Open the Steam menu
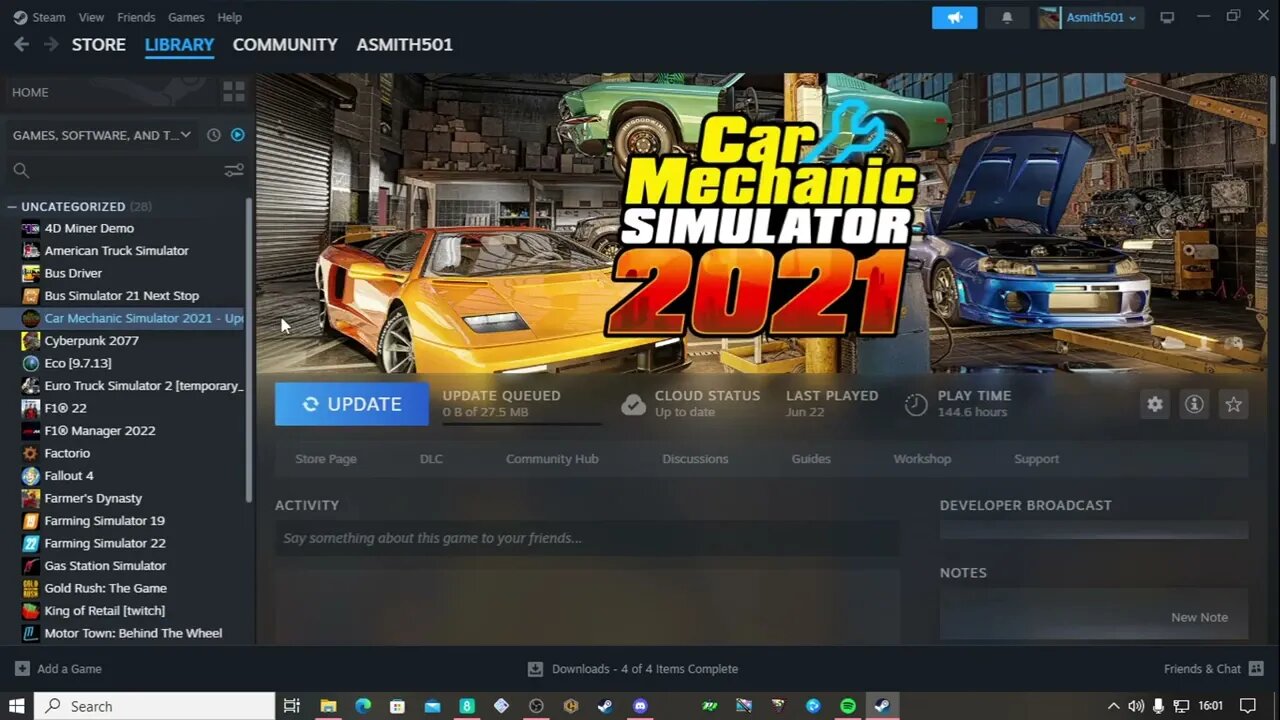 48,17
